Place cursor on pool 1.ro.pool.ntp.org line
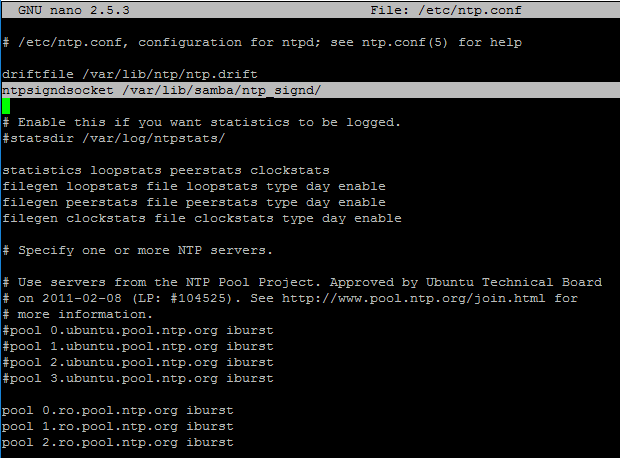The width and height of the screenshot is (620, 458). tap(117, 426)
